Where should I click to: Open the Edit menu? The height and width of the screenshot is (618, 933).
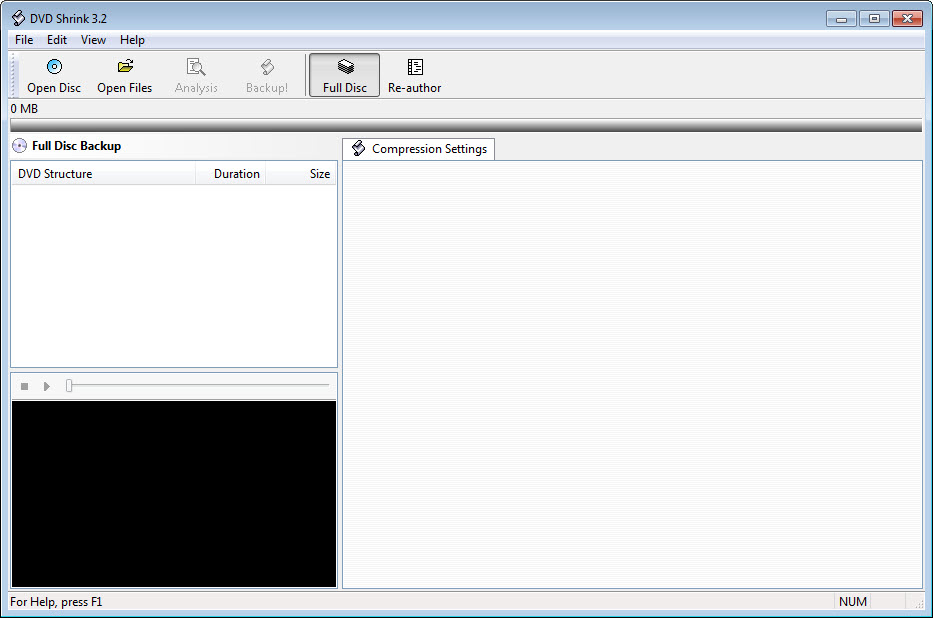(x=57, y=40)
